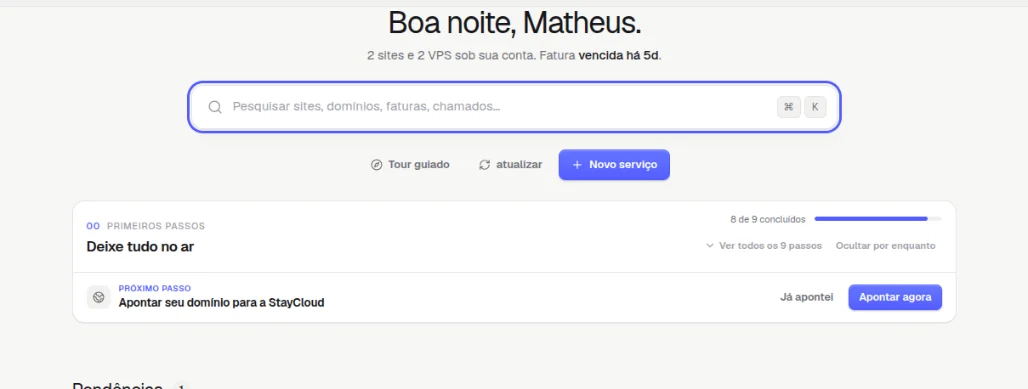The width and height of the screenshot is (1028, 389).
Task: Click the K shortcut key badge
Action: [x=816, y=107]
